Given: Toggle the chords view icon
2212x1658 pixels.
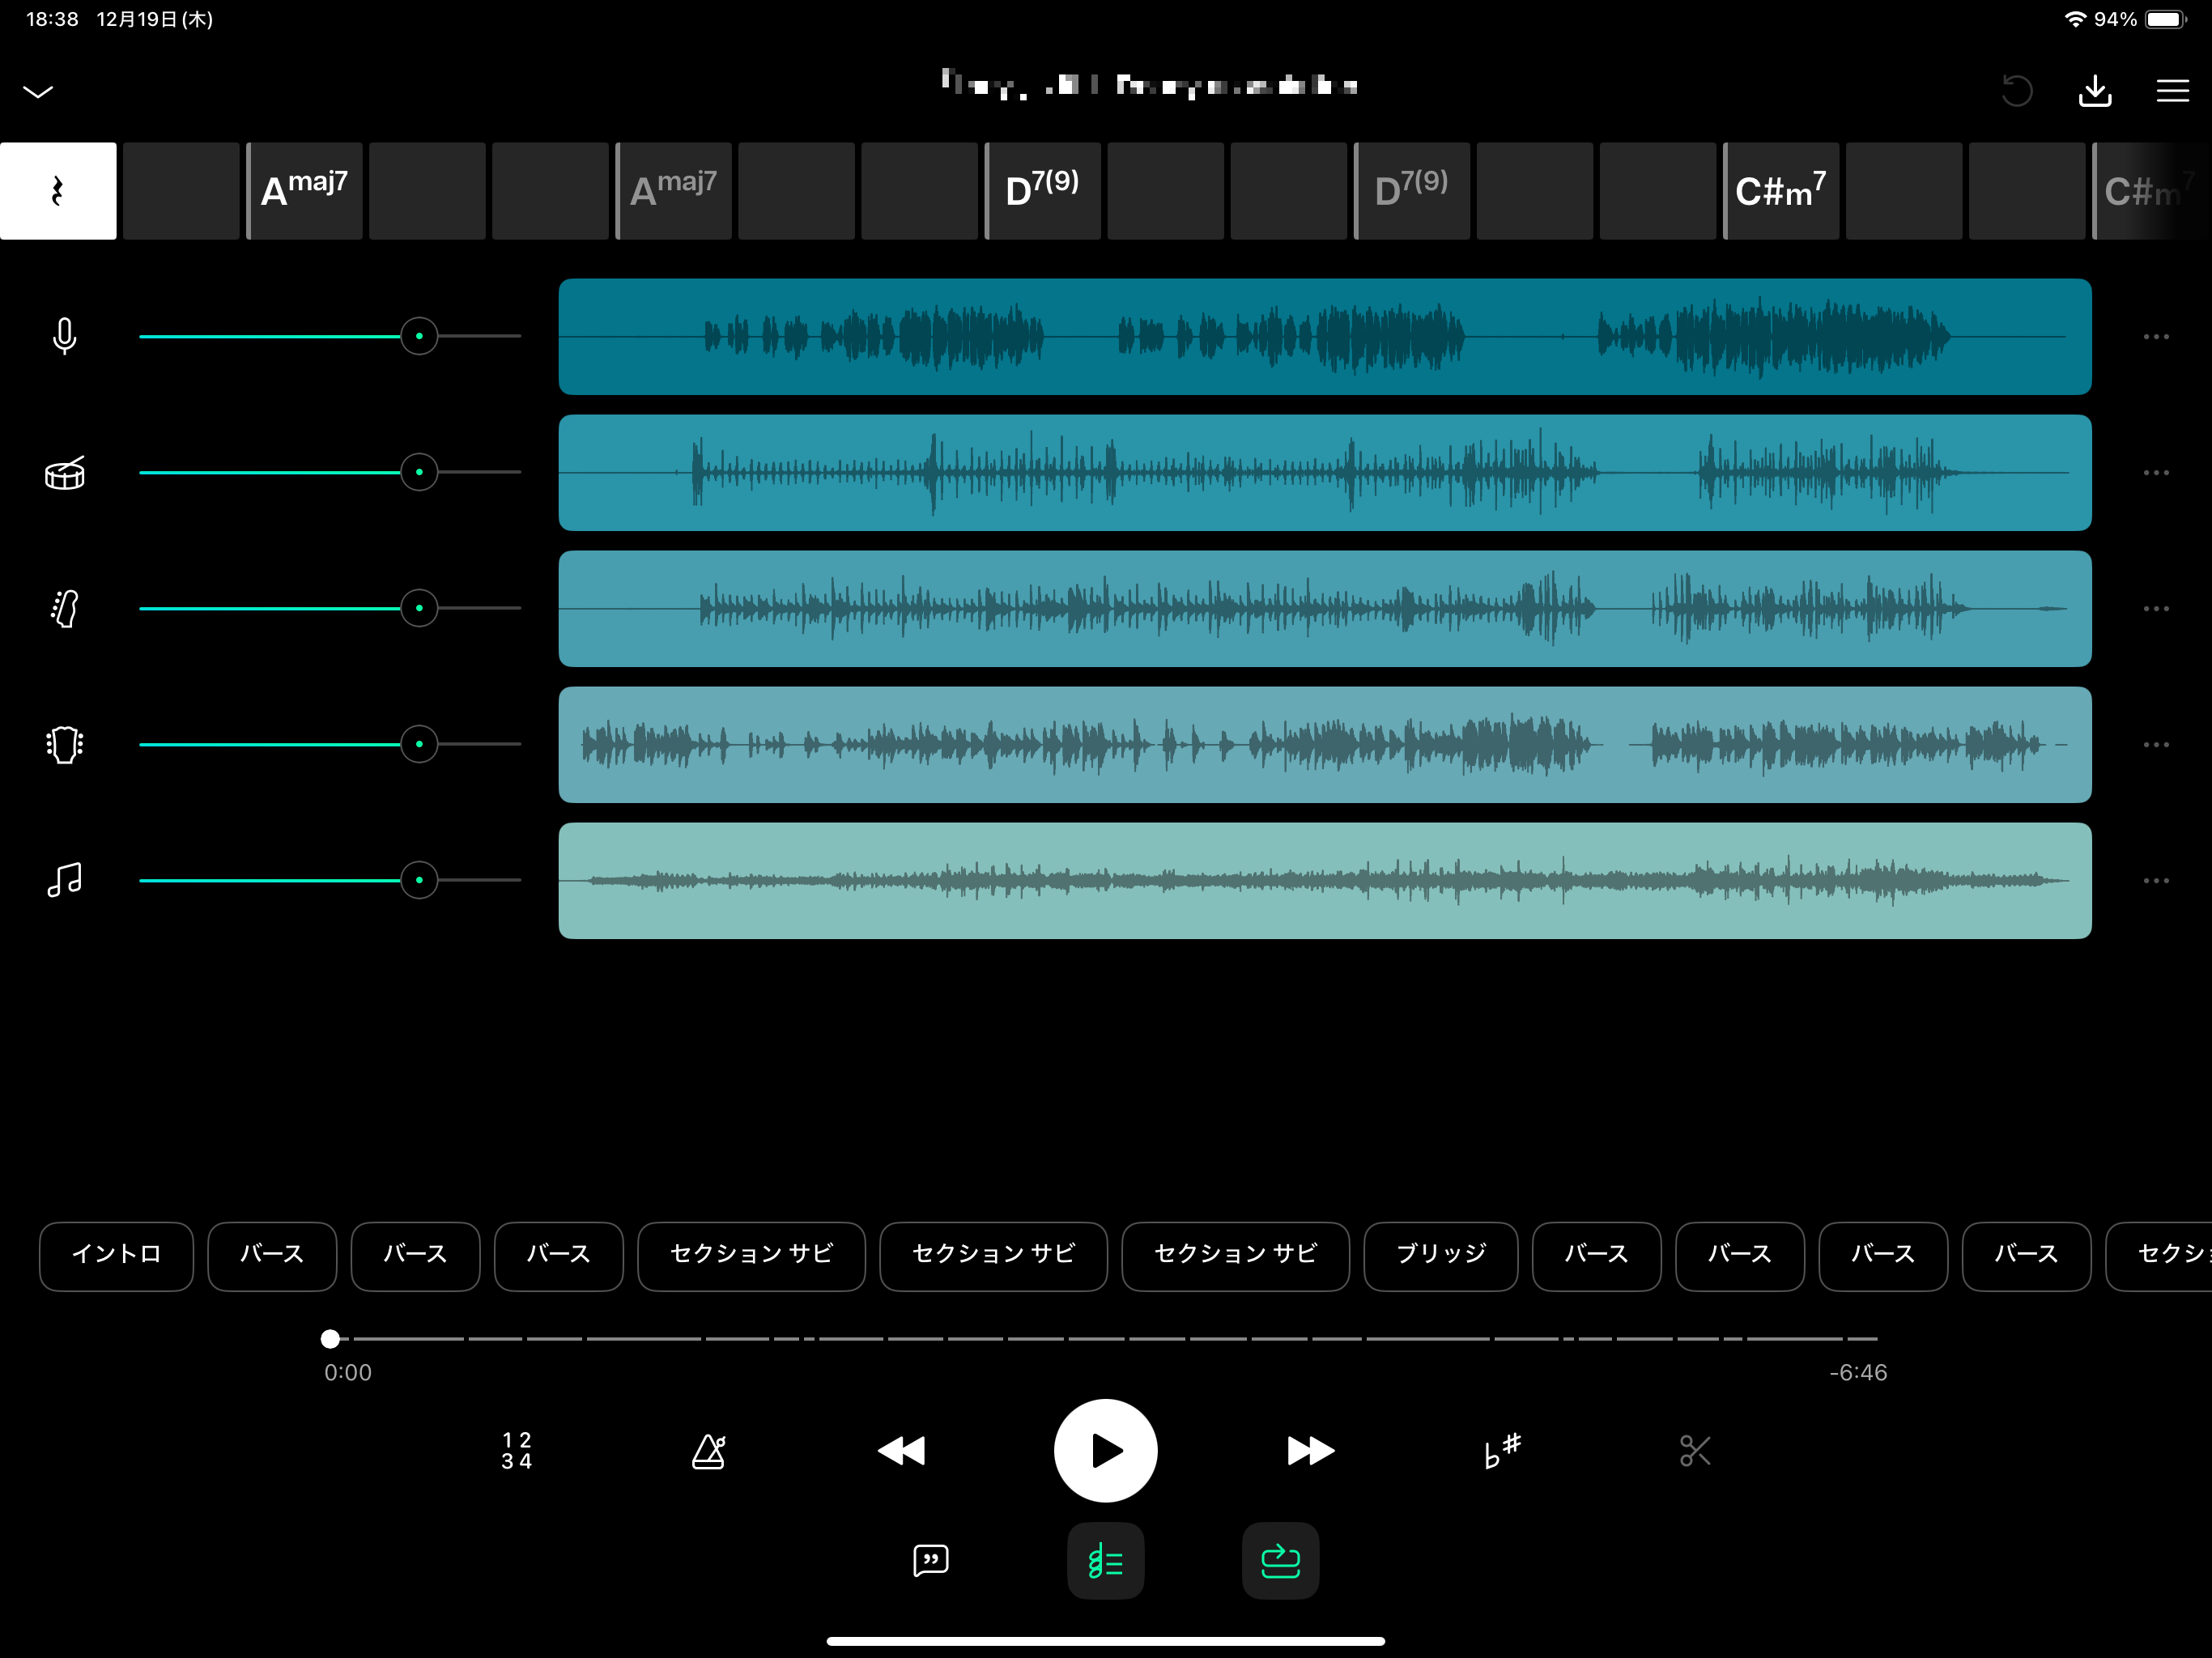Looking at the screenshot, I should tap(1106, 1561).
